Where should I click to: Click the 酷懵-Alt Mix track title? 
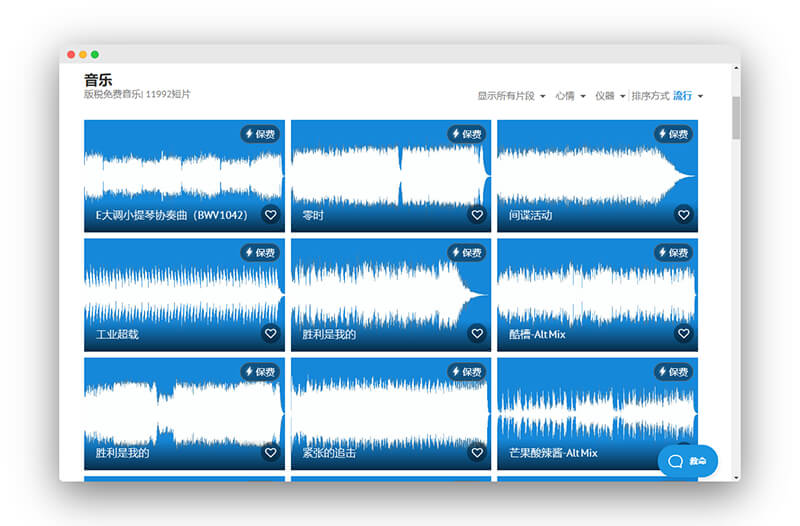537,334
